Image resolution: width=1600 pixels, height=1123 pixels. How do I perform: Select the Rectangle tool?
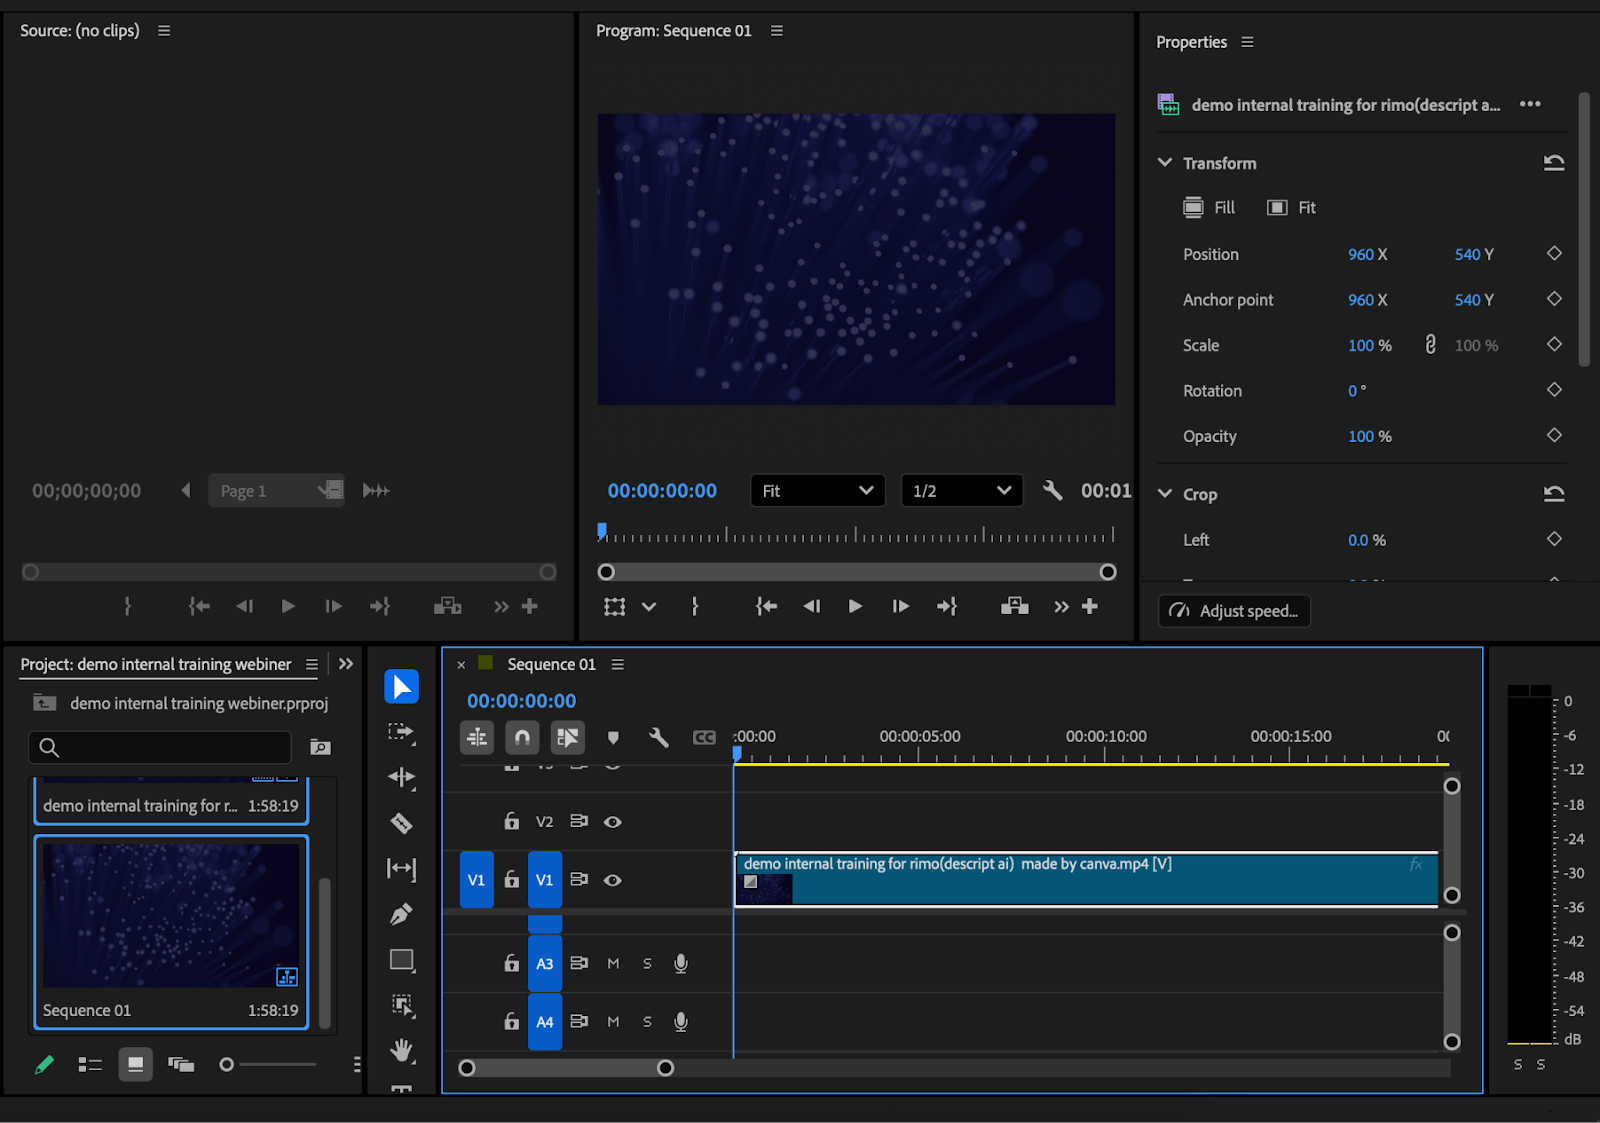click(x=401, y=960)
